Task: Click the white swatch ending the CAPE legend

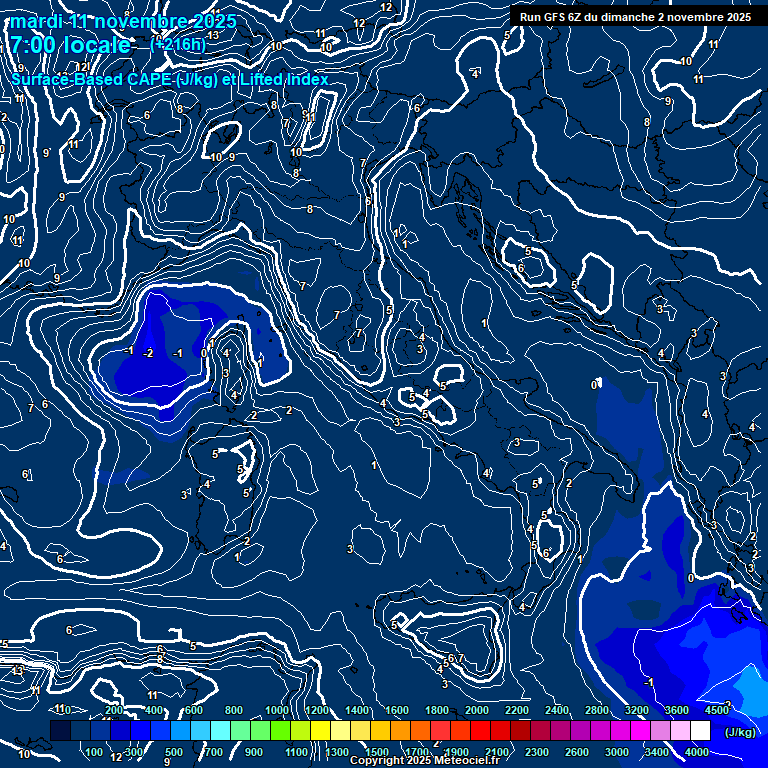Action: (x=700, y=730)
